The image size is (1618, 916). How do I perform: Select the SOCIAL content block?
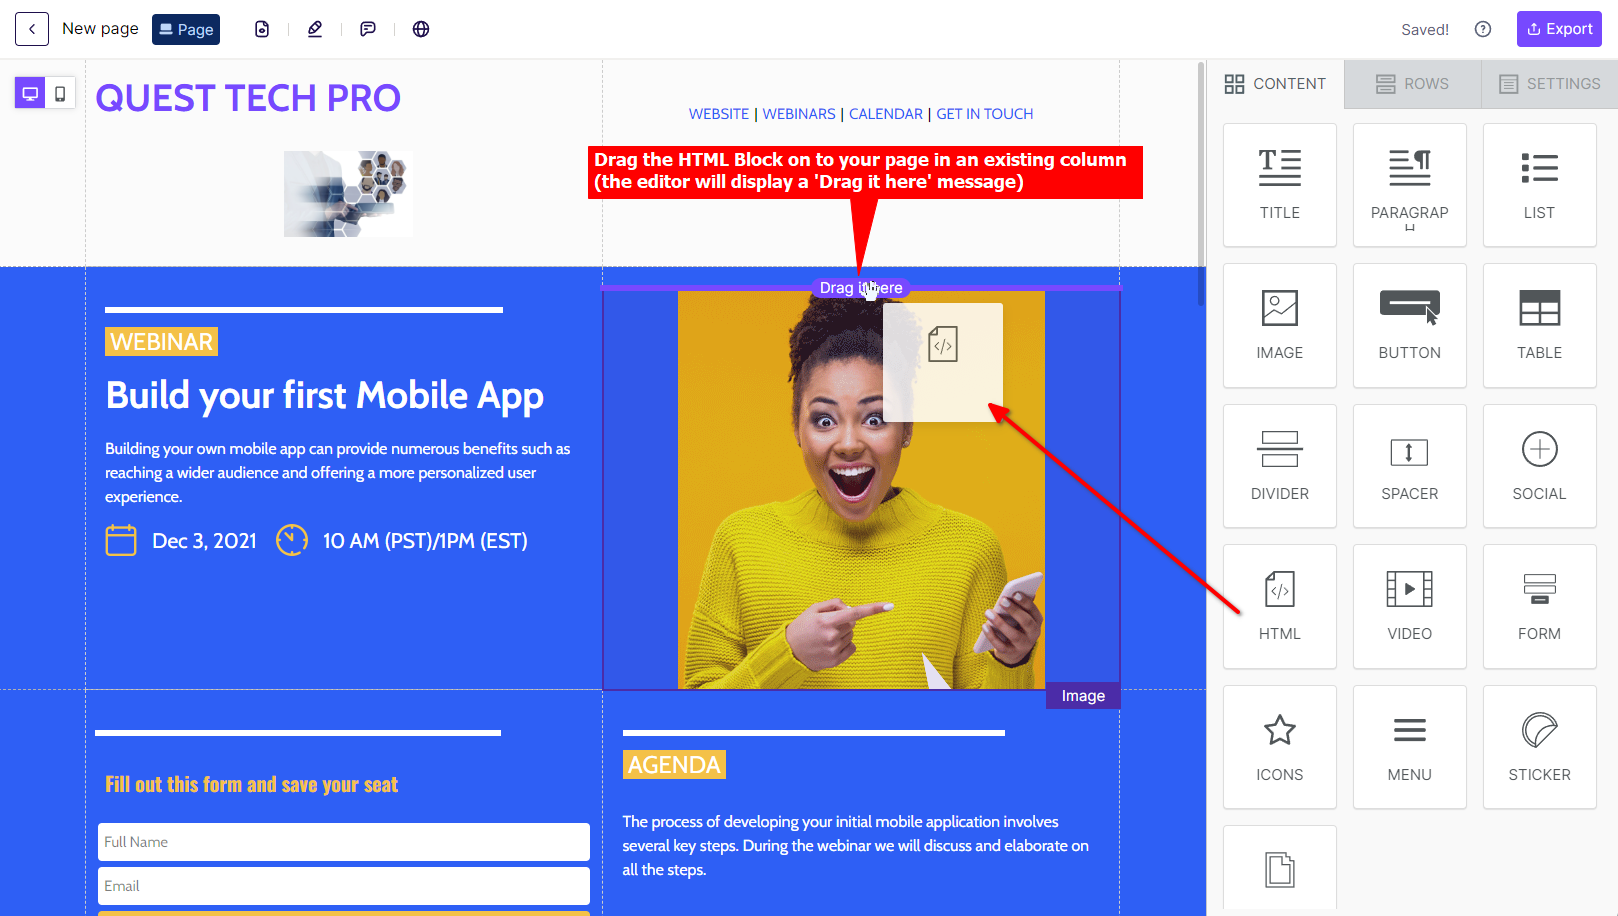coord(1539,466)
